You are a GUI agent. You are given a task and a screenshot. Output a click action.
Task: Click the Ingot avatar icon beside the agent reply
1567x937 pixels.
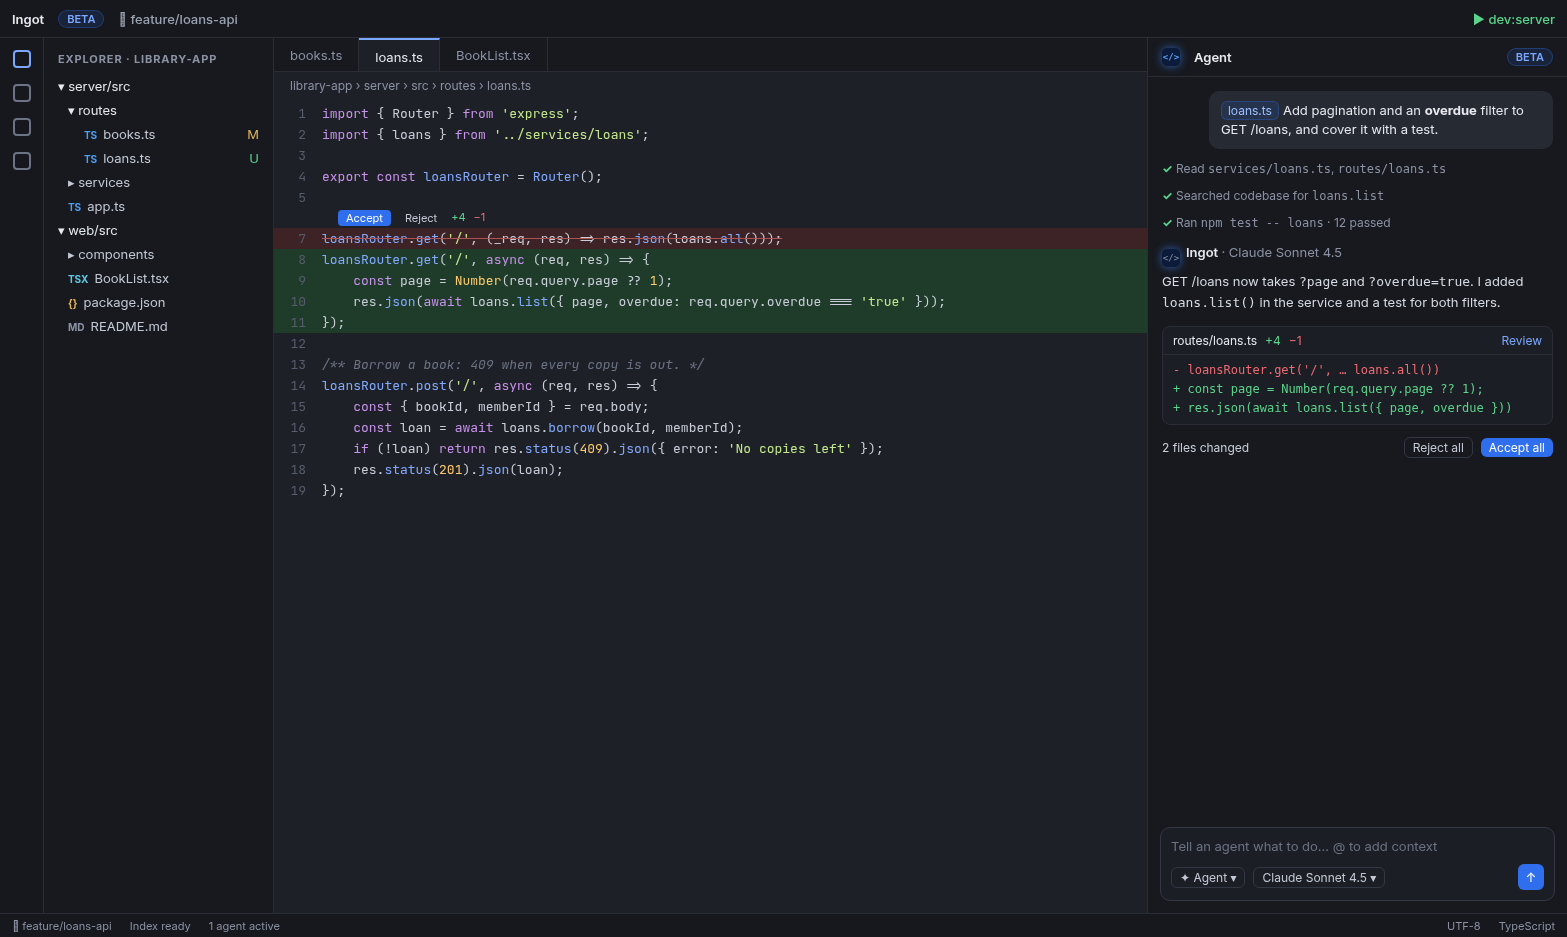click(1171, 258)
